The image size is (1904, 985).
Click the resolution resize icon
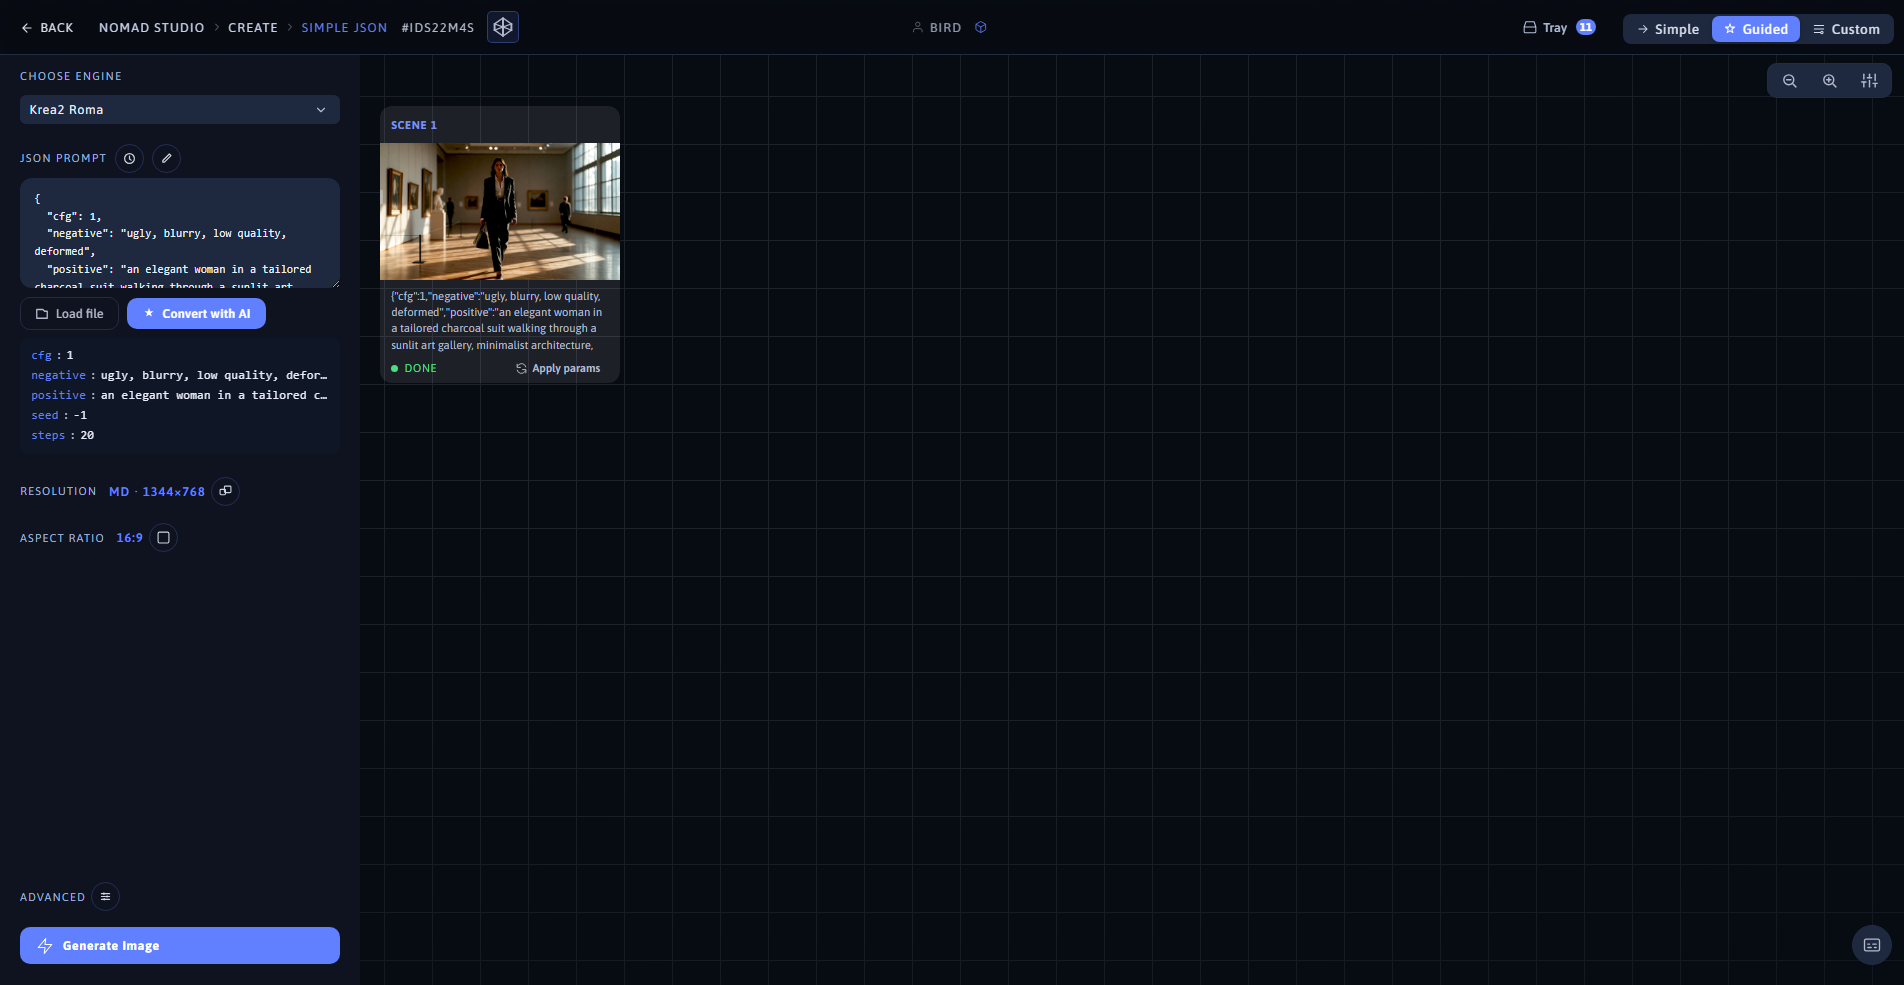point(226,491)
